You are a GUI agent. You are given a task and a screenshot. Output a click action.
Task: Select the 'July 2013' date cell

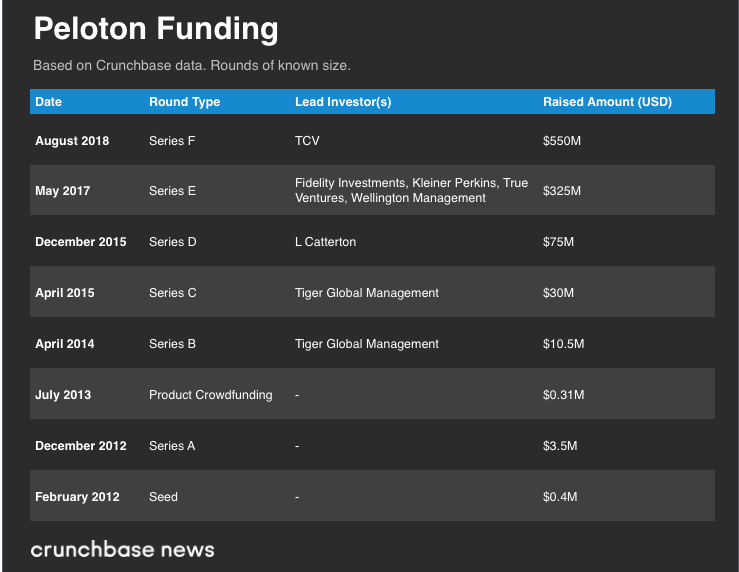click(x=63, y=395)
